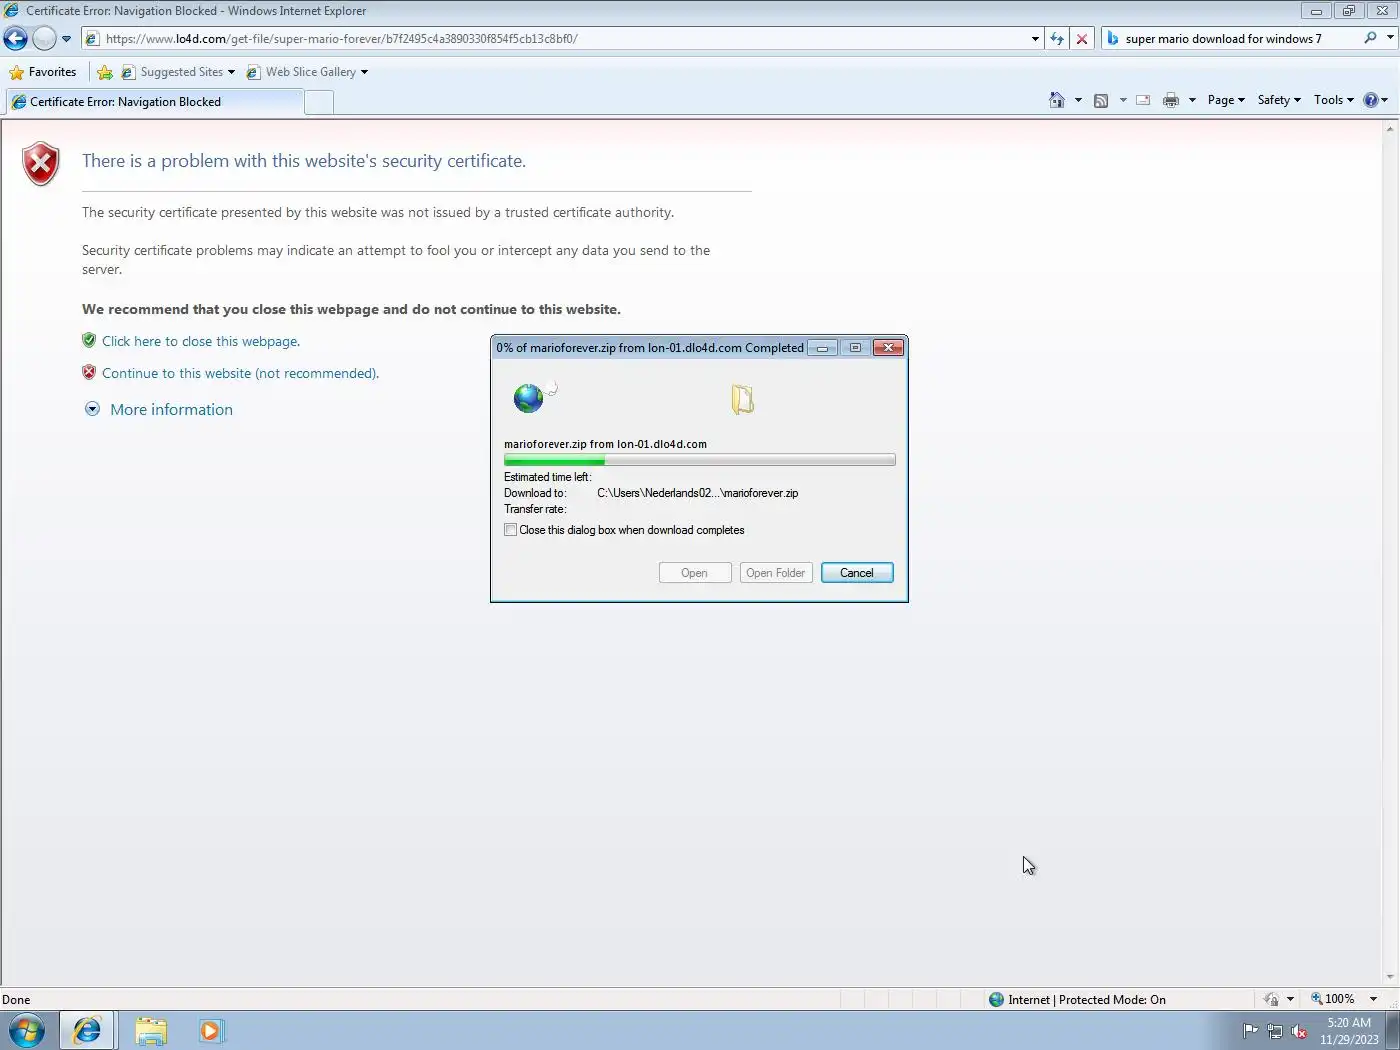Click the folder icon in download dialog
This screenshot has width=1400, height=1050.
click(742, 399)
